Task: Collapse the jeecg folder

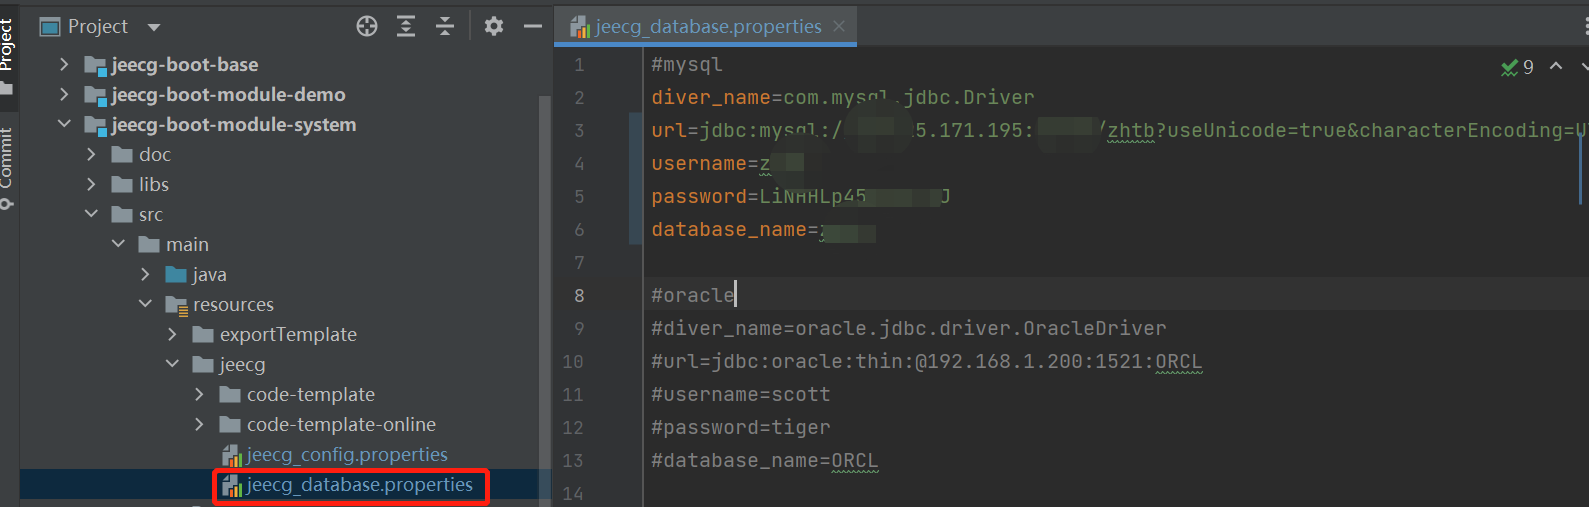Action: [x=172, y=365]
